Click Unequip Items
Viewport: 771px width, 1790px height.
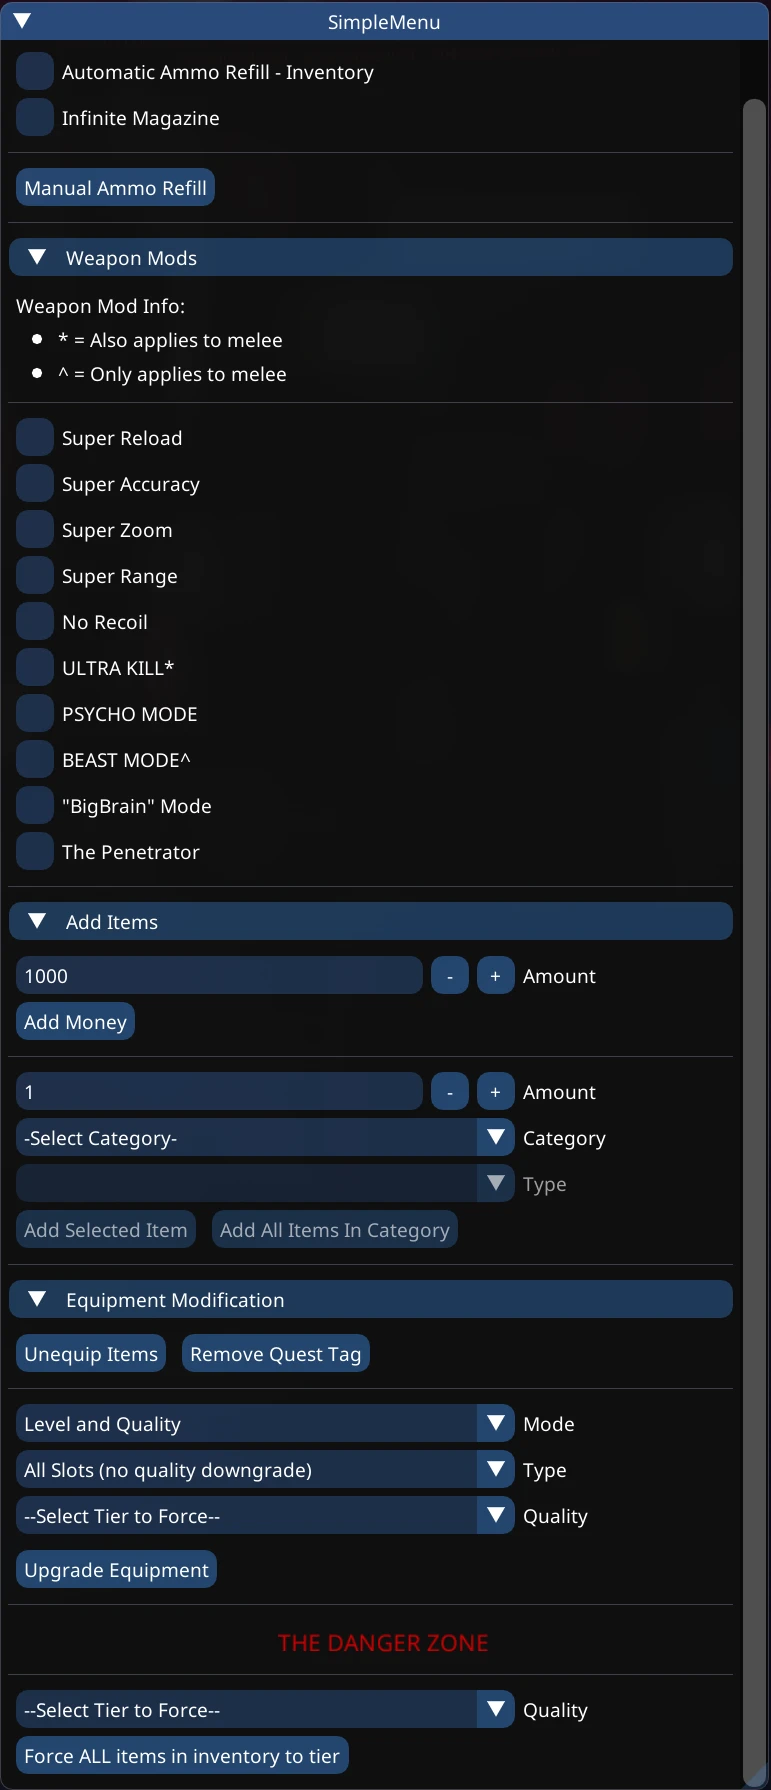click(90, 1353)
